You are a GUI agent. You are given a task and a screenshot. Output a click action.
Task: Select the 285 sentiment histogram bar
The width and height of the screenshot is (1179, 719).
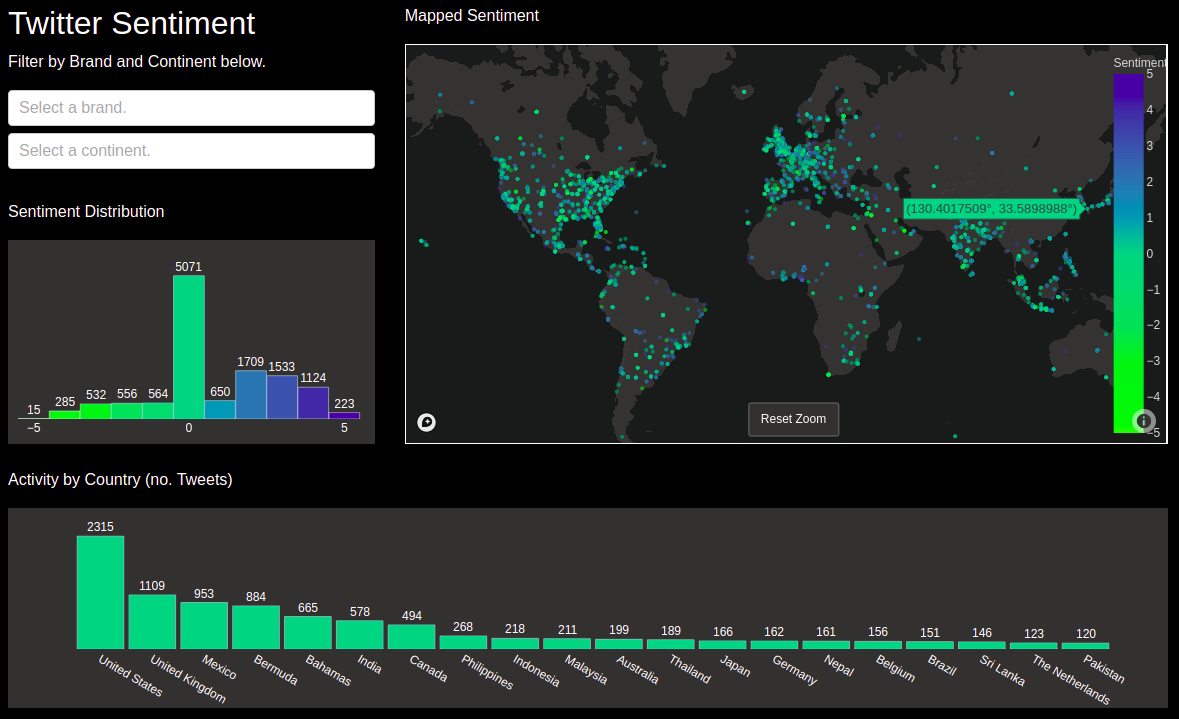click(x=65, y=414)
